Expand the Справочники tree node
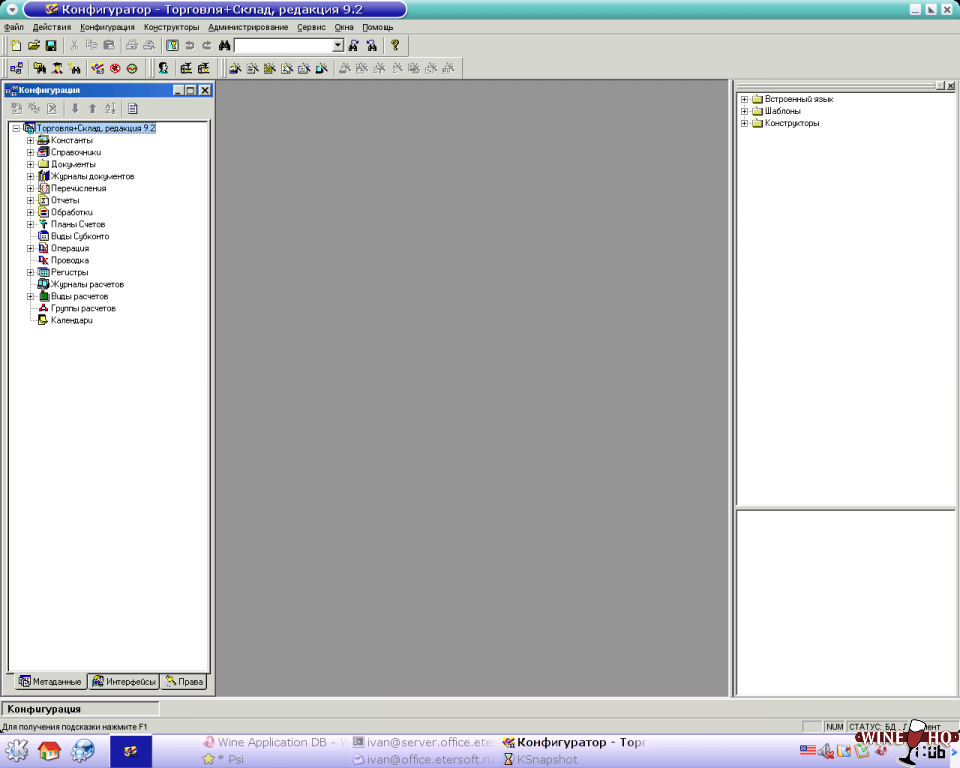This screenshot has width=960, height=768. 30,152
